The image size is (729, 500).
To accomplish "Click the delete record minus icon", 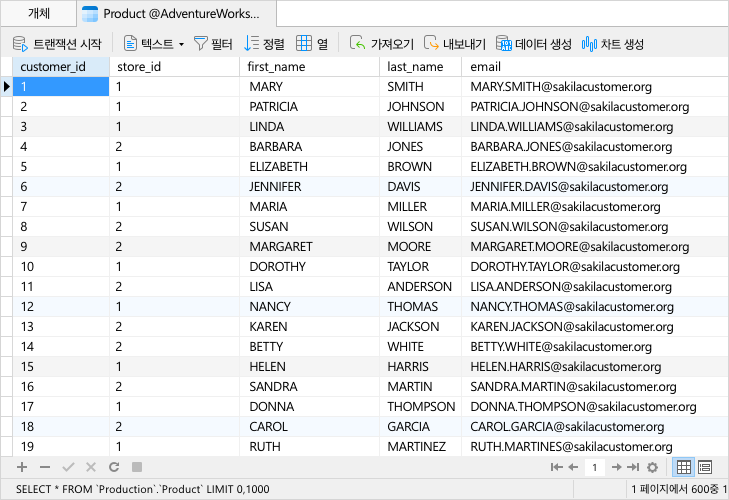I will 45,467.
